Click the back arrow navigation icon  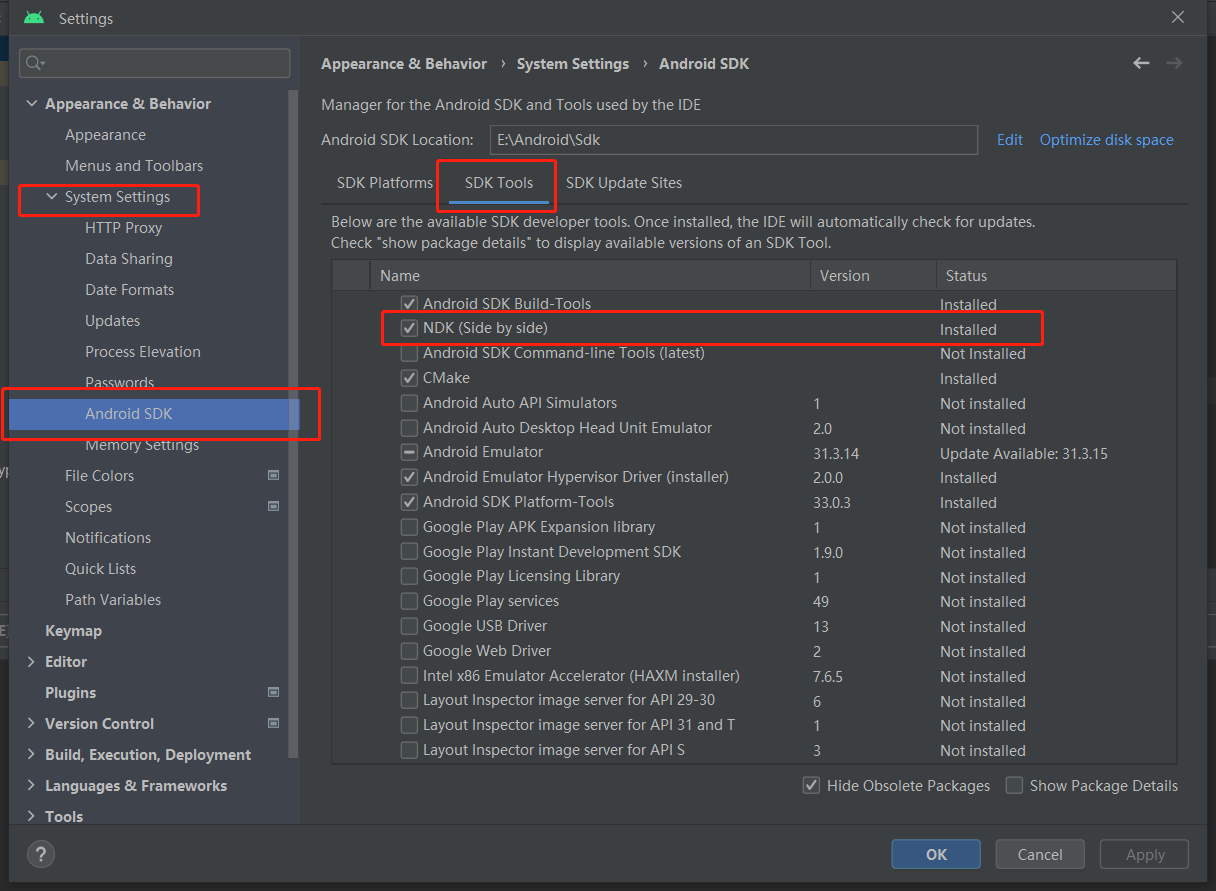click(1141, 63)
